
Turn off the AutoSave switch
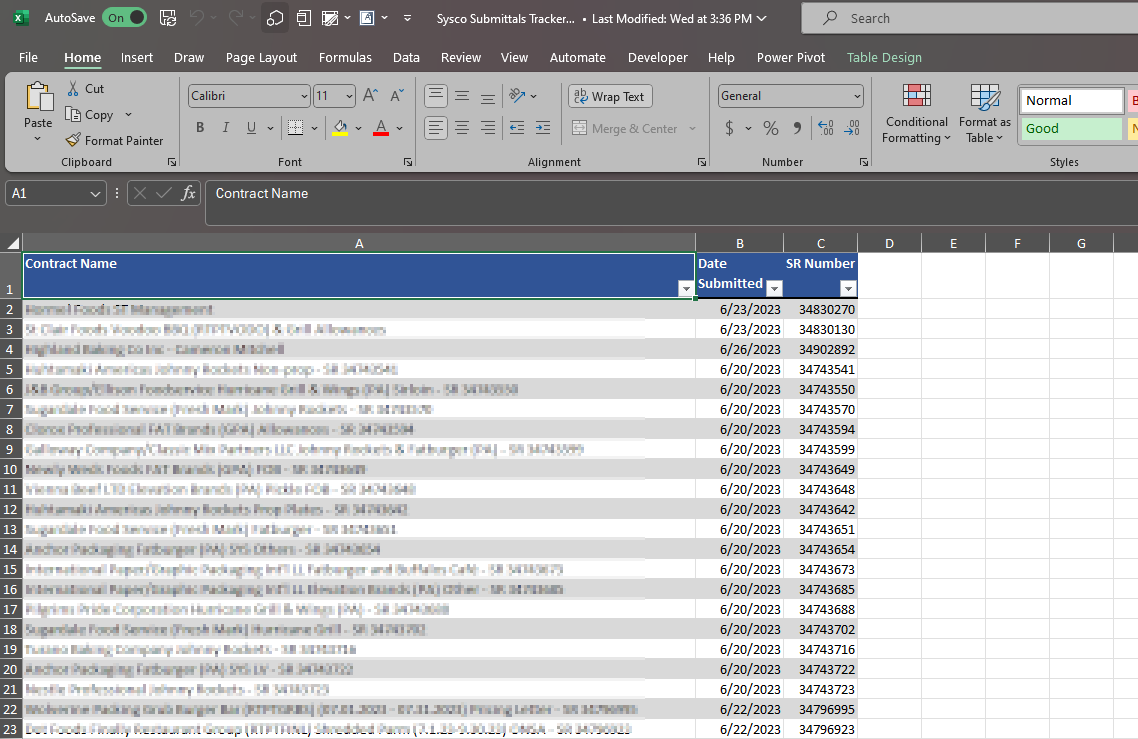(x=124, y=18)
